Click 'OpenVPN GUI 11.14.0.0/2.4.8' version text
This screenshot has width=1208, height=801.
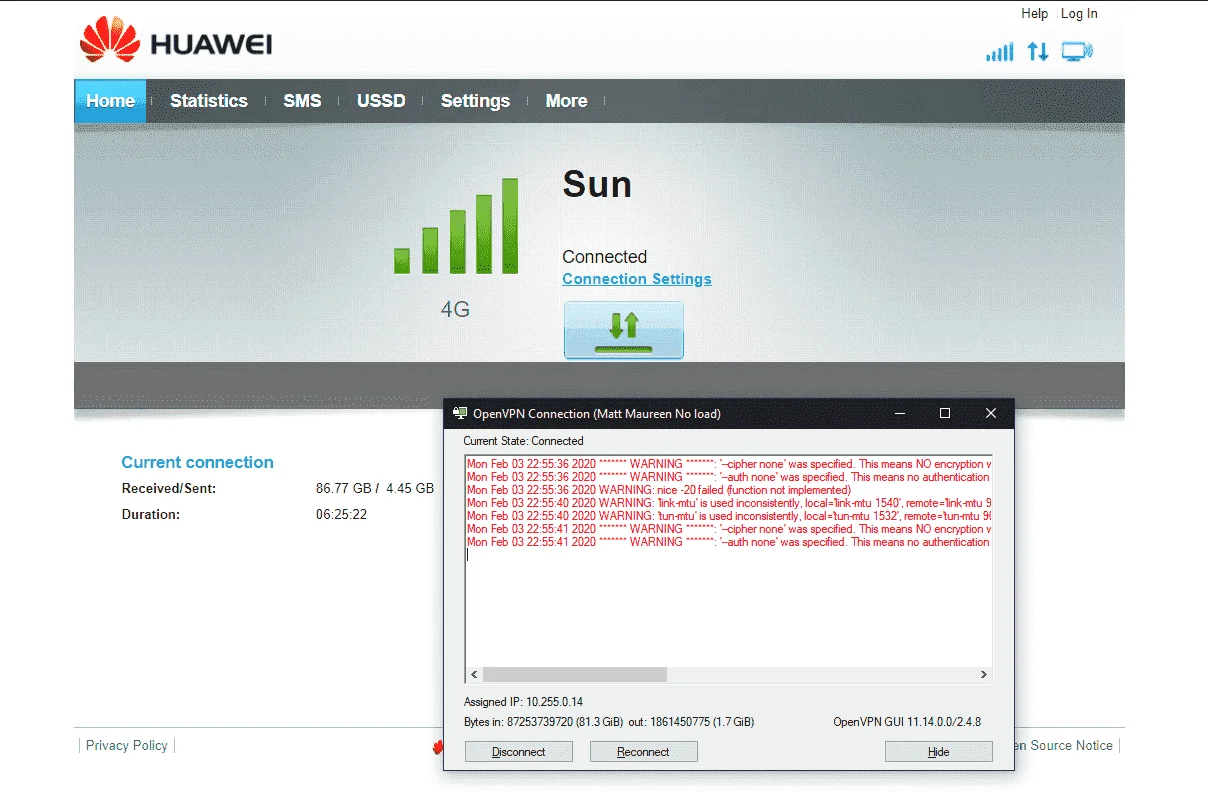pos(907,721)
